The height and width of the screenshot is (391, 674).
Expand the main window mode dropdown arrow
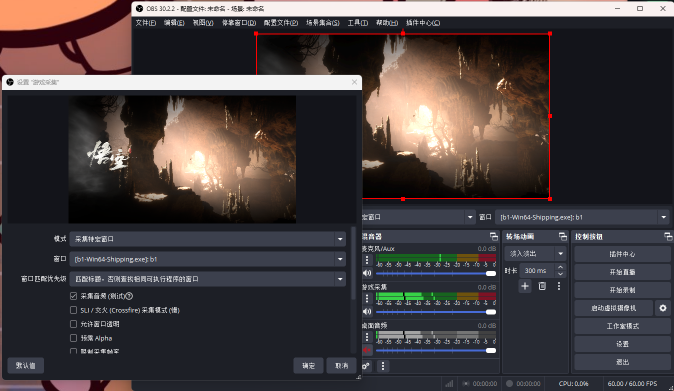[x=470, y=217]
